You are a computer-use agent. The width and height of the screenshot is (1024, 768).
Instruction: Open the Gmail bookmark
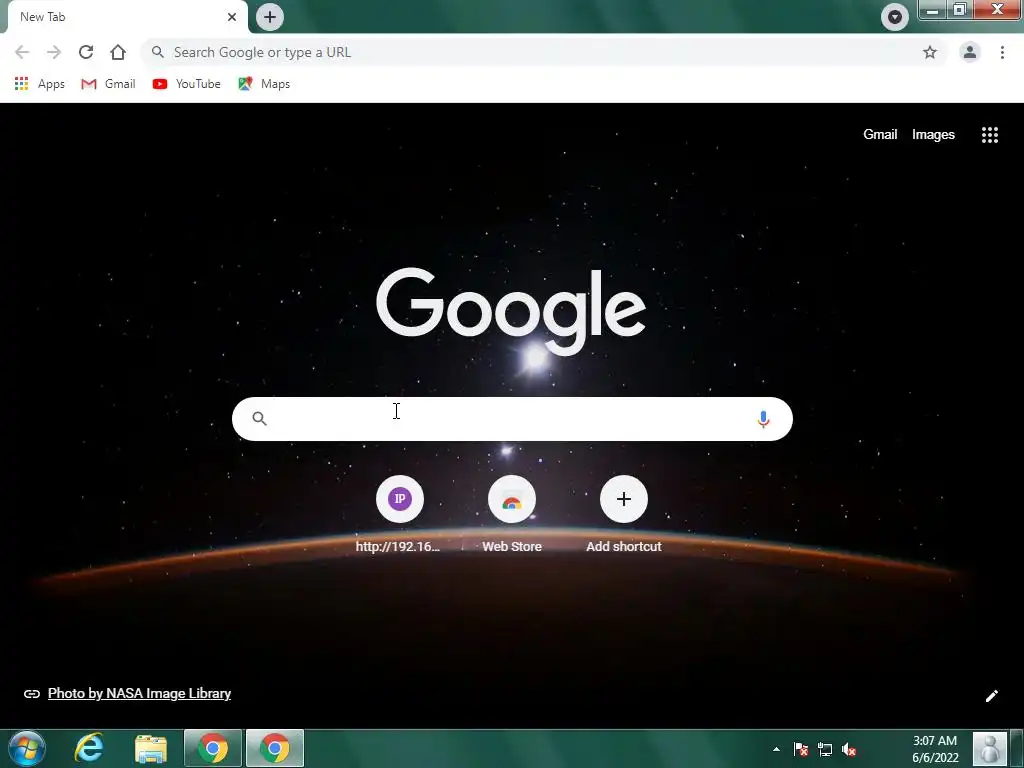click(x=108, y=84)
